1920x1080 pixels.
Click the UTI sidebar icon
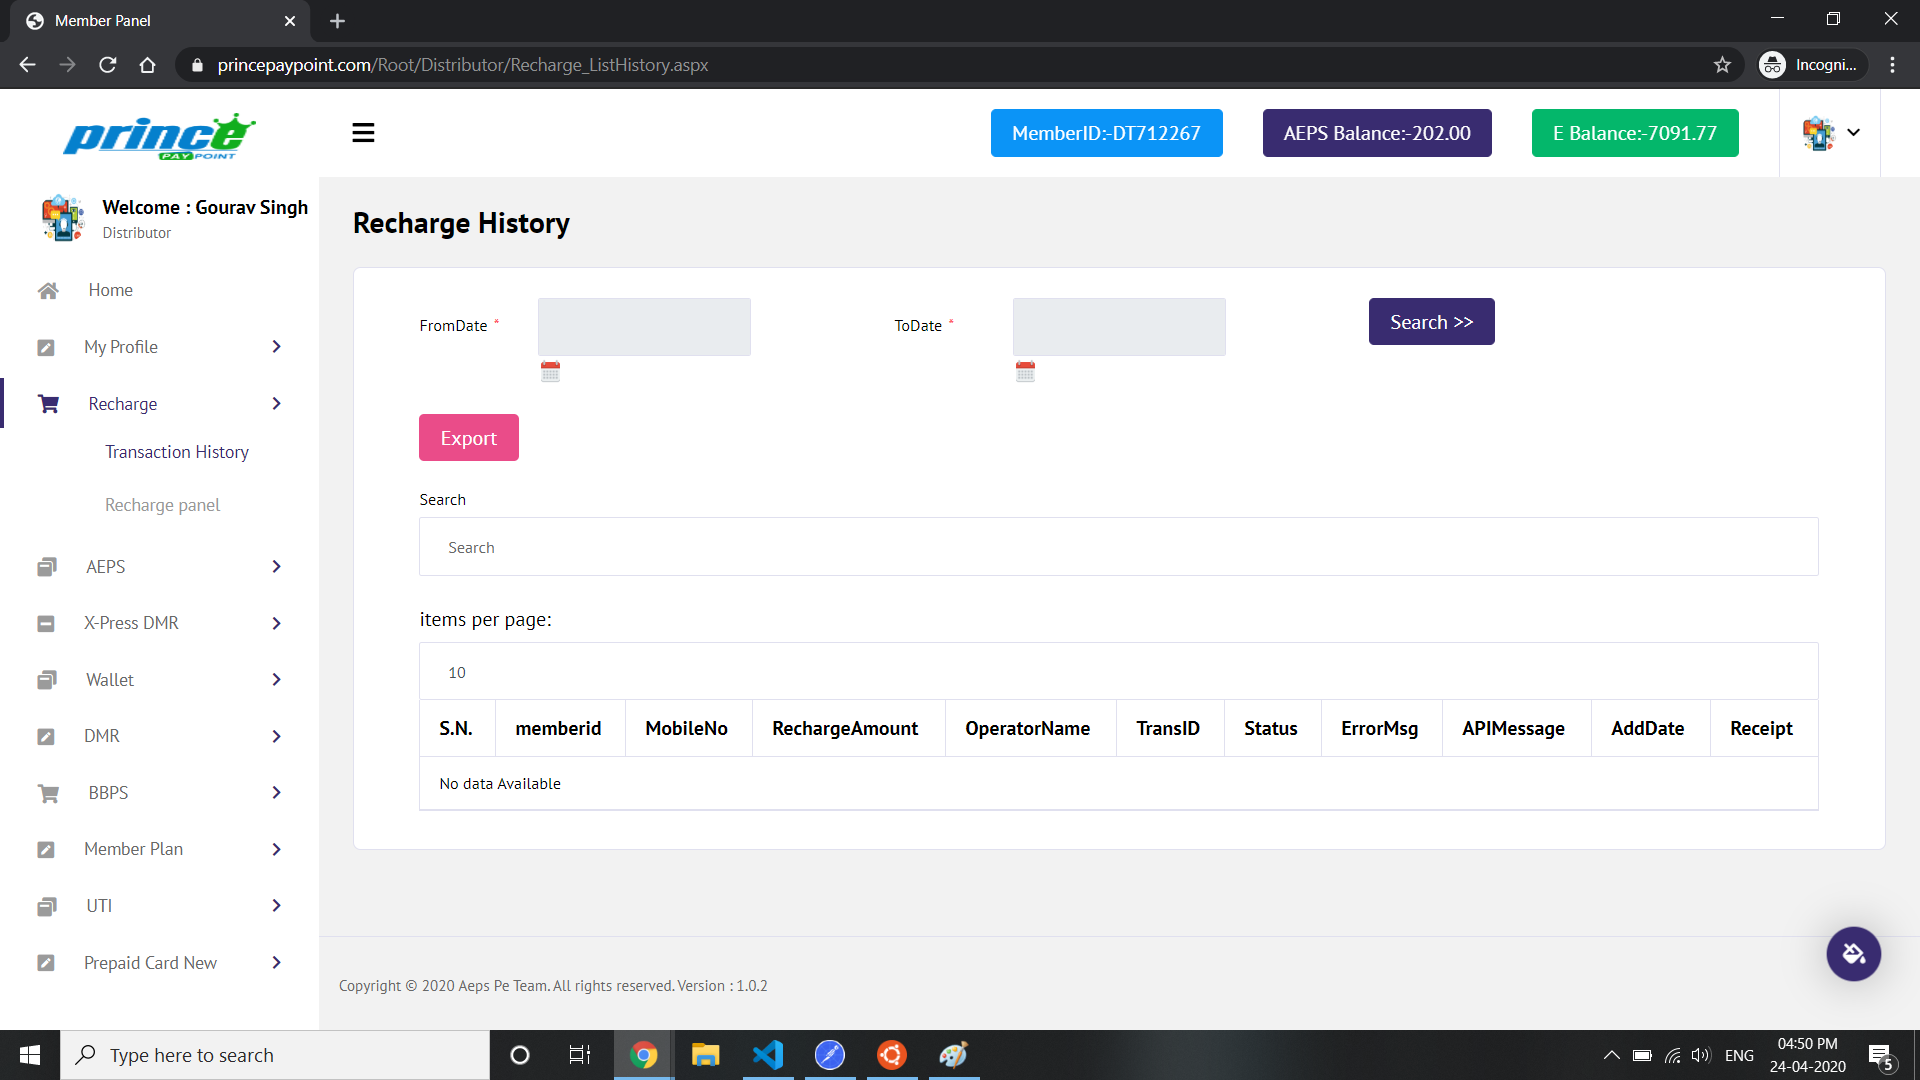click(x=47, y=906)
